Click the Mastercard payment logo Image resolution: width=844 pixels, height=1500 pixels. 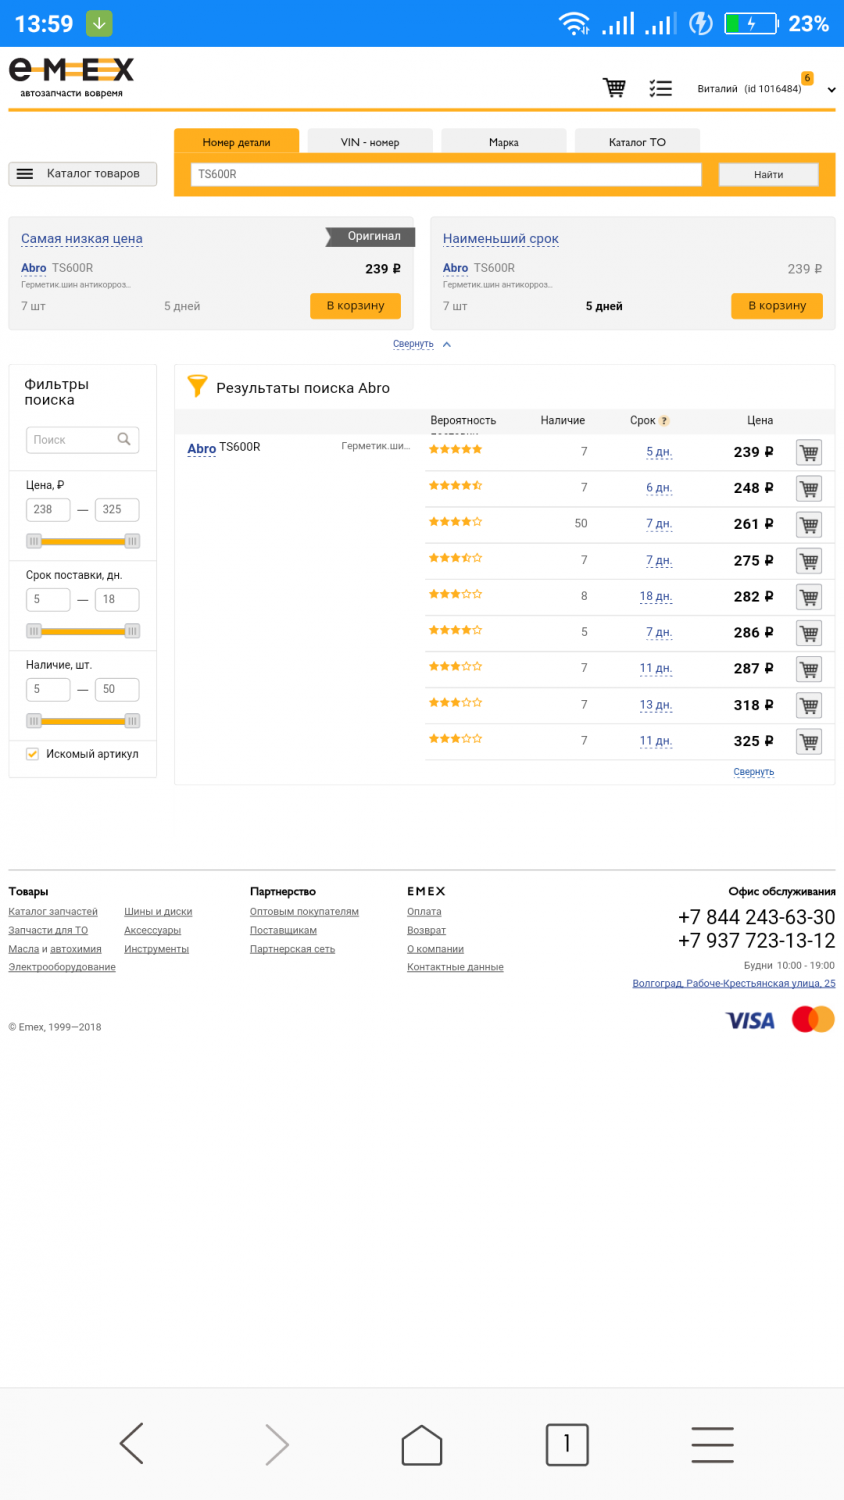click(813, 1019)
